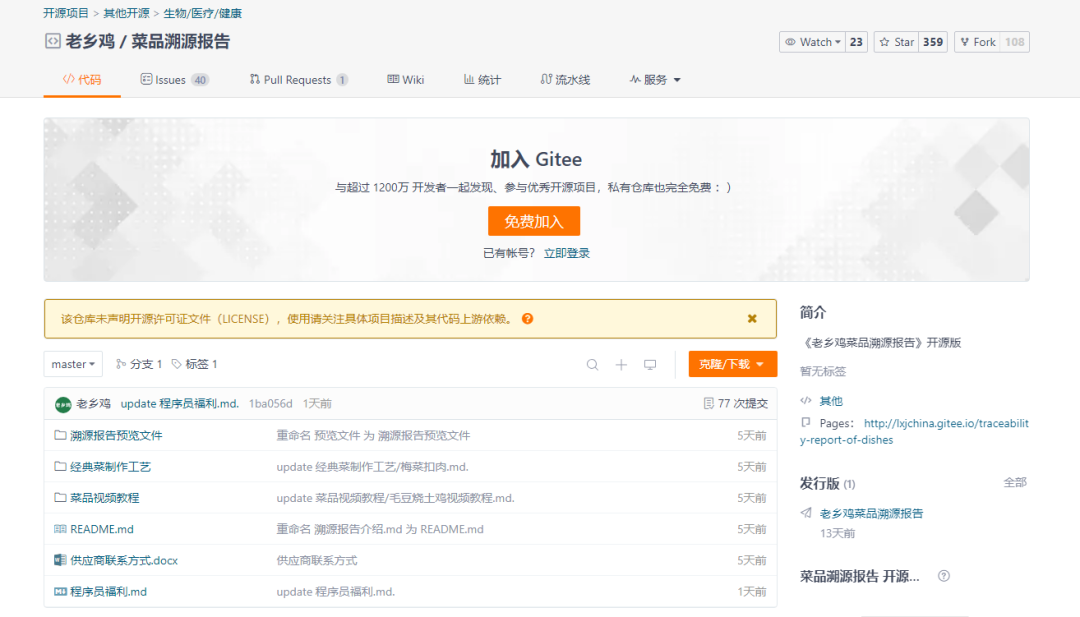This screenshot has height=617, width=1080.
Task: Click owner name 老乡鸡 in title
Action: (90, 41)
